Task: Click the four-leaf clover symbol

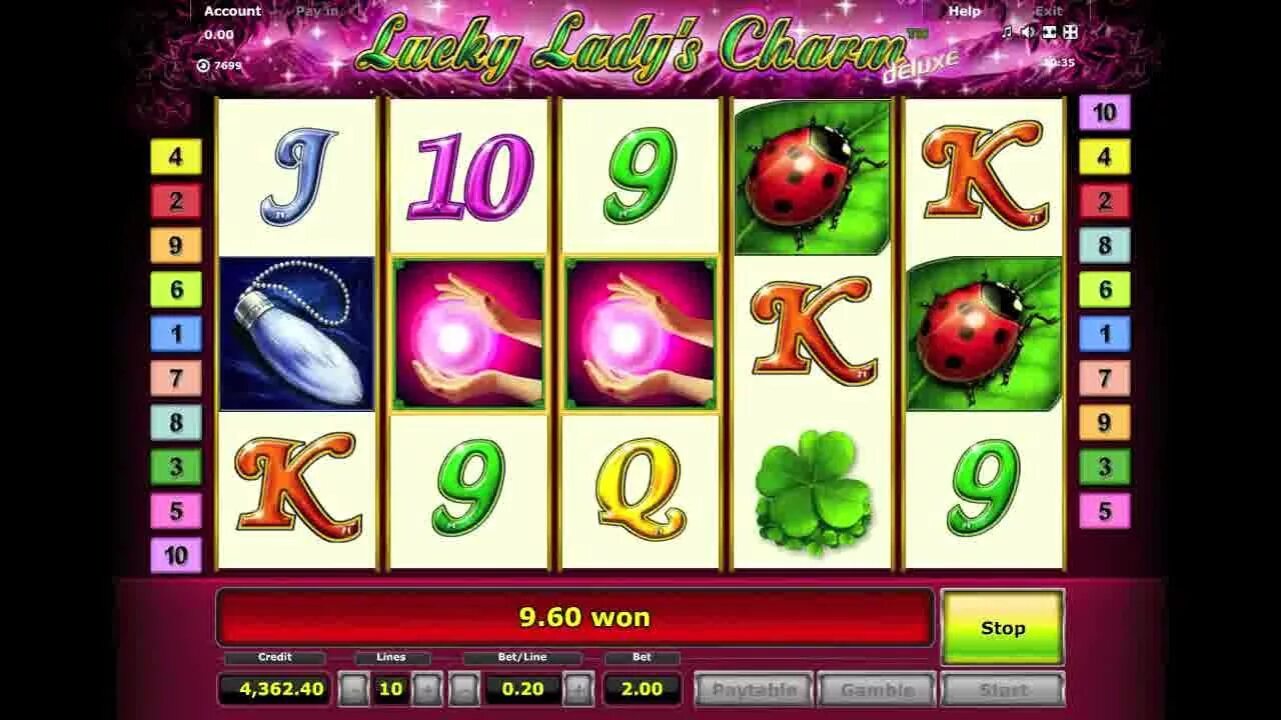Action: click(x=812, y=492)
